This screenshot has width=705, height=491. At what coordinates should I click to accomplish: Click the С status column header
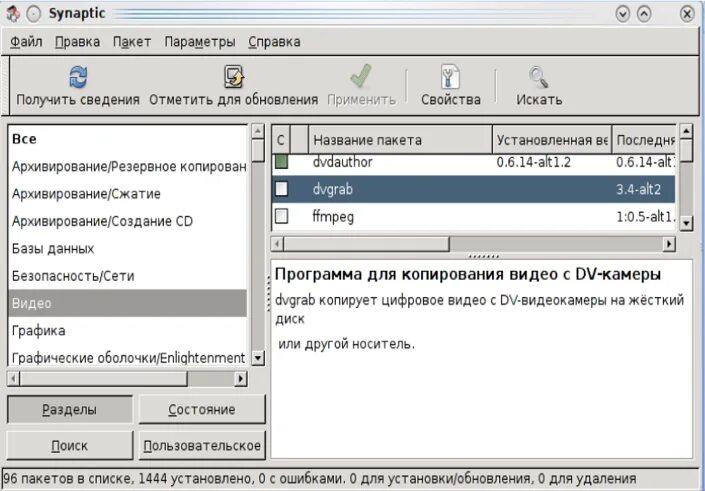(x=281, y=140)
